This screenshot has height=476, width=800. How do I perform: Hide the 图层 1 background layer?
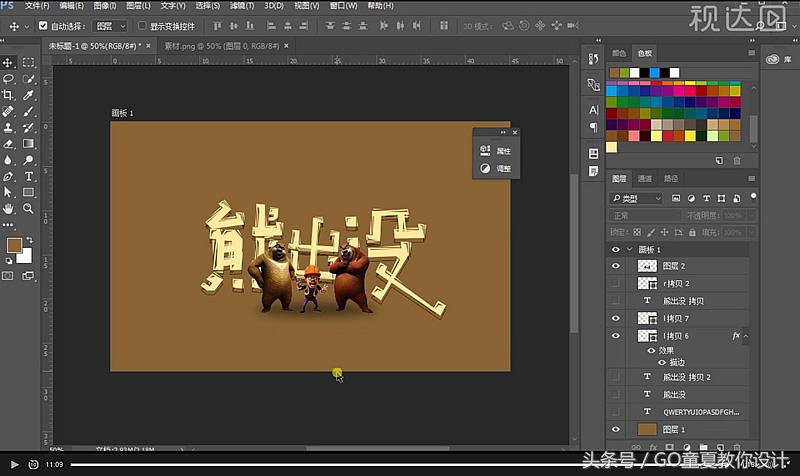[616, 430]
